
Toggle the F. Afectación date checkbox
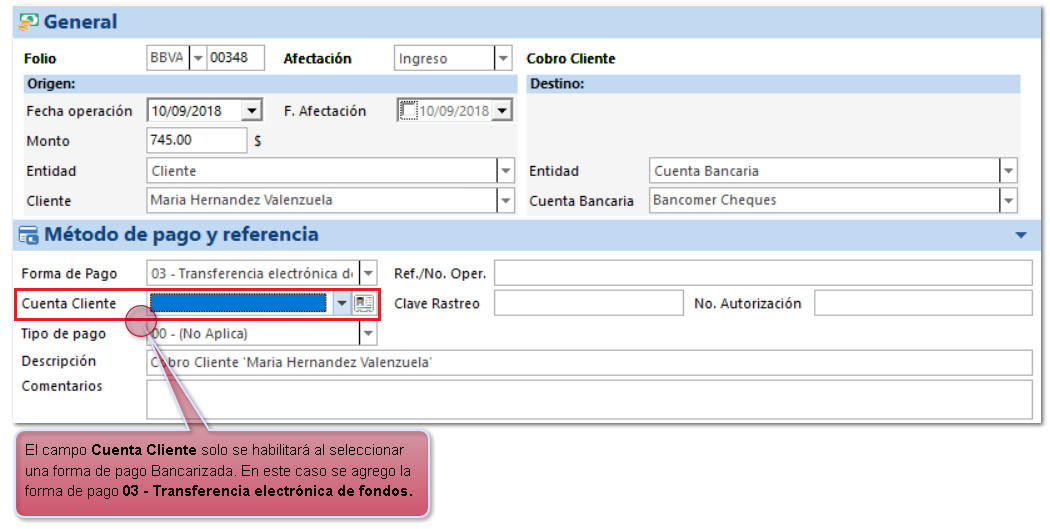(408, 110)
